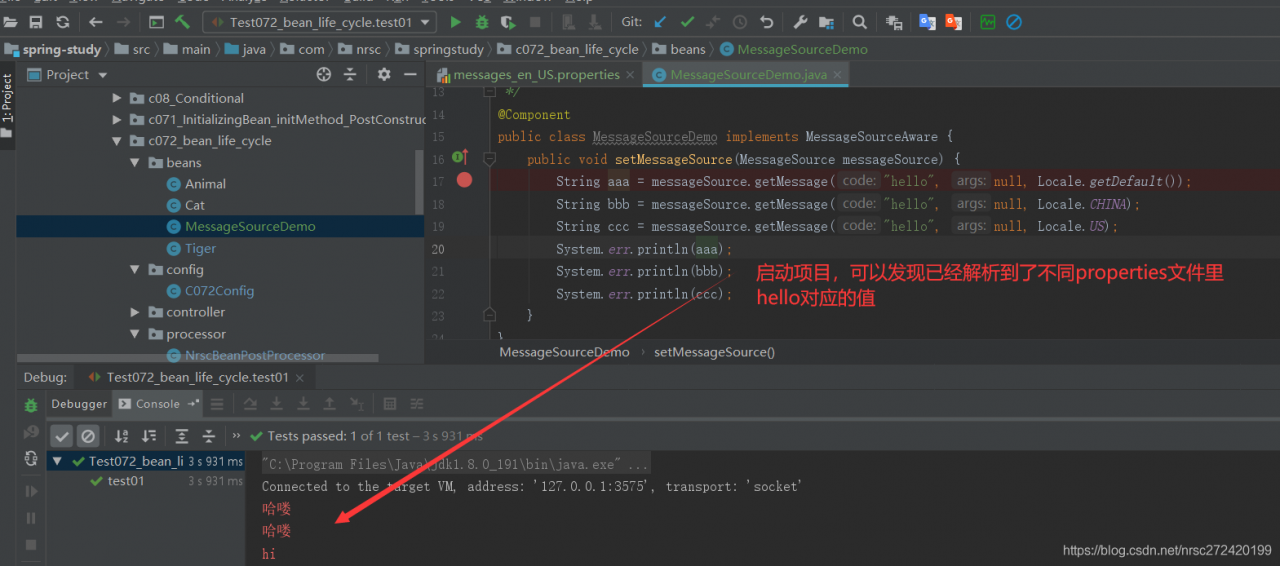
Task: Hide the Project panel with minus icon
Action: coord(410,74)
